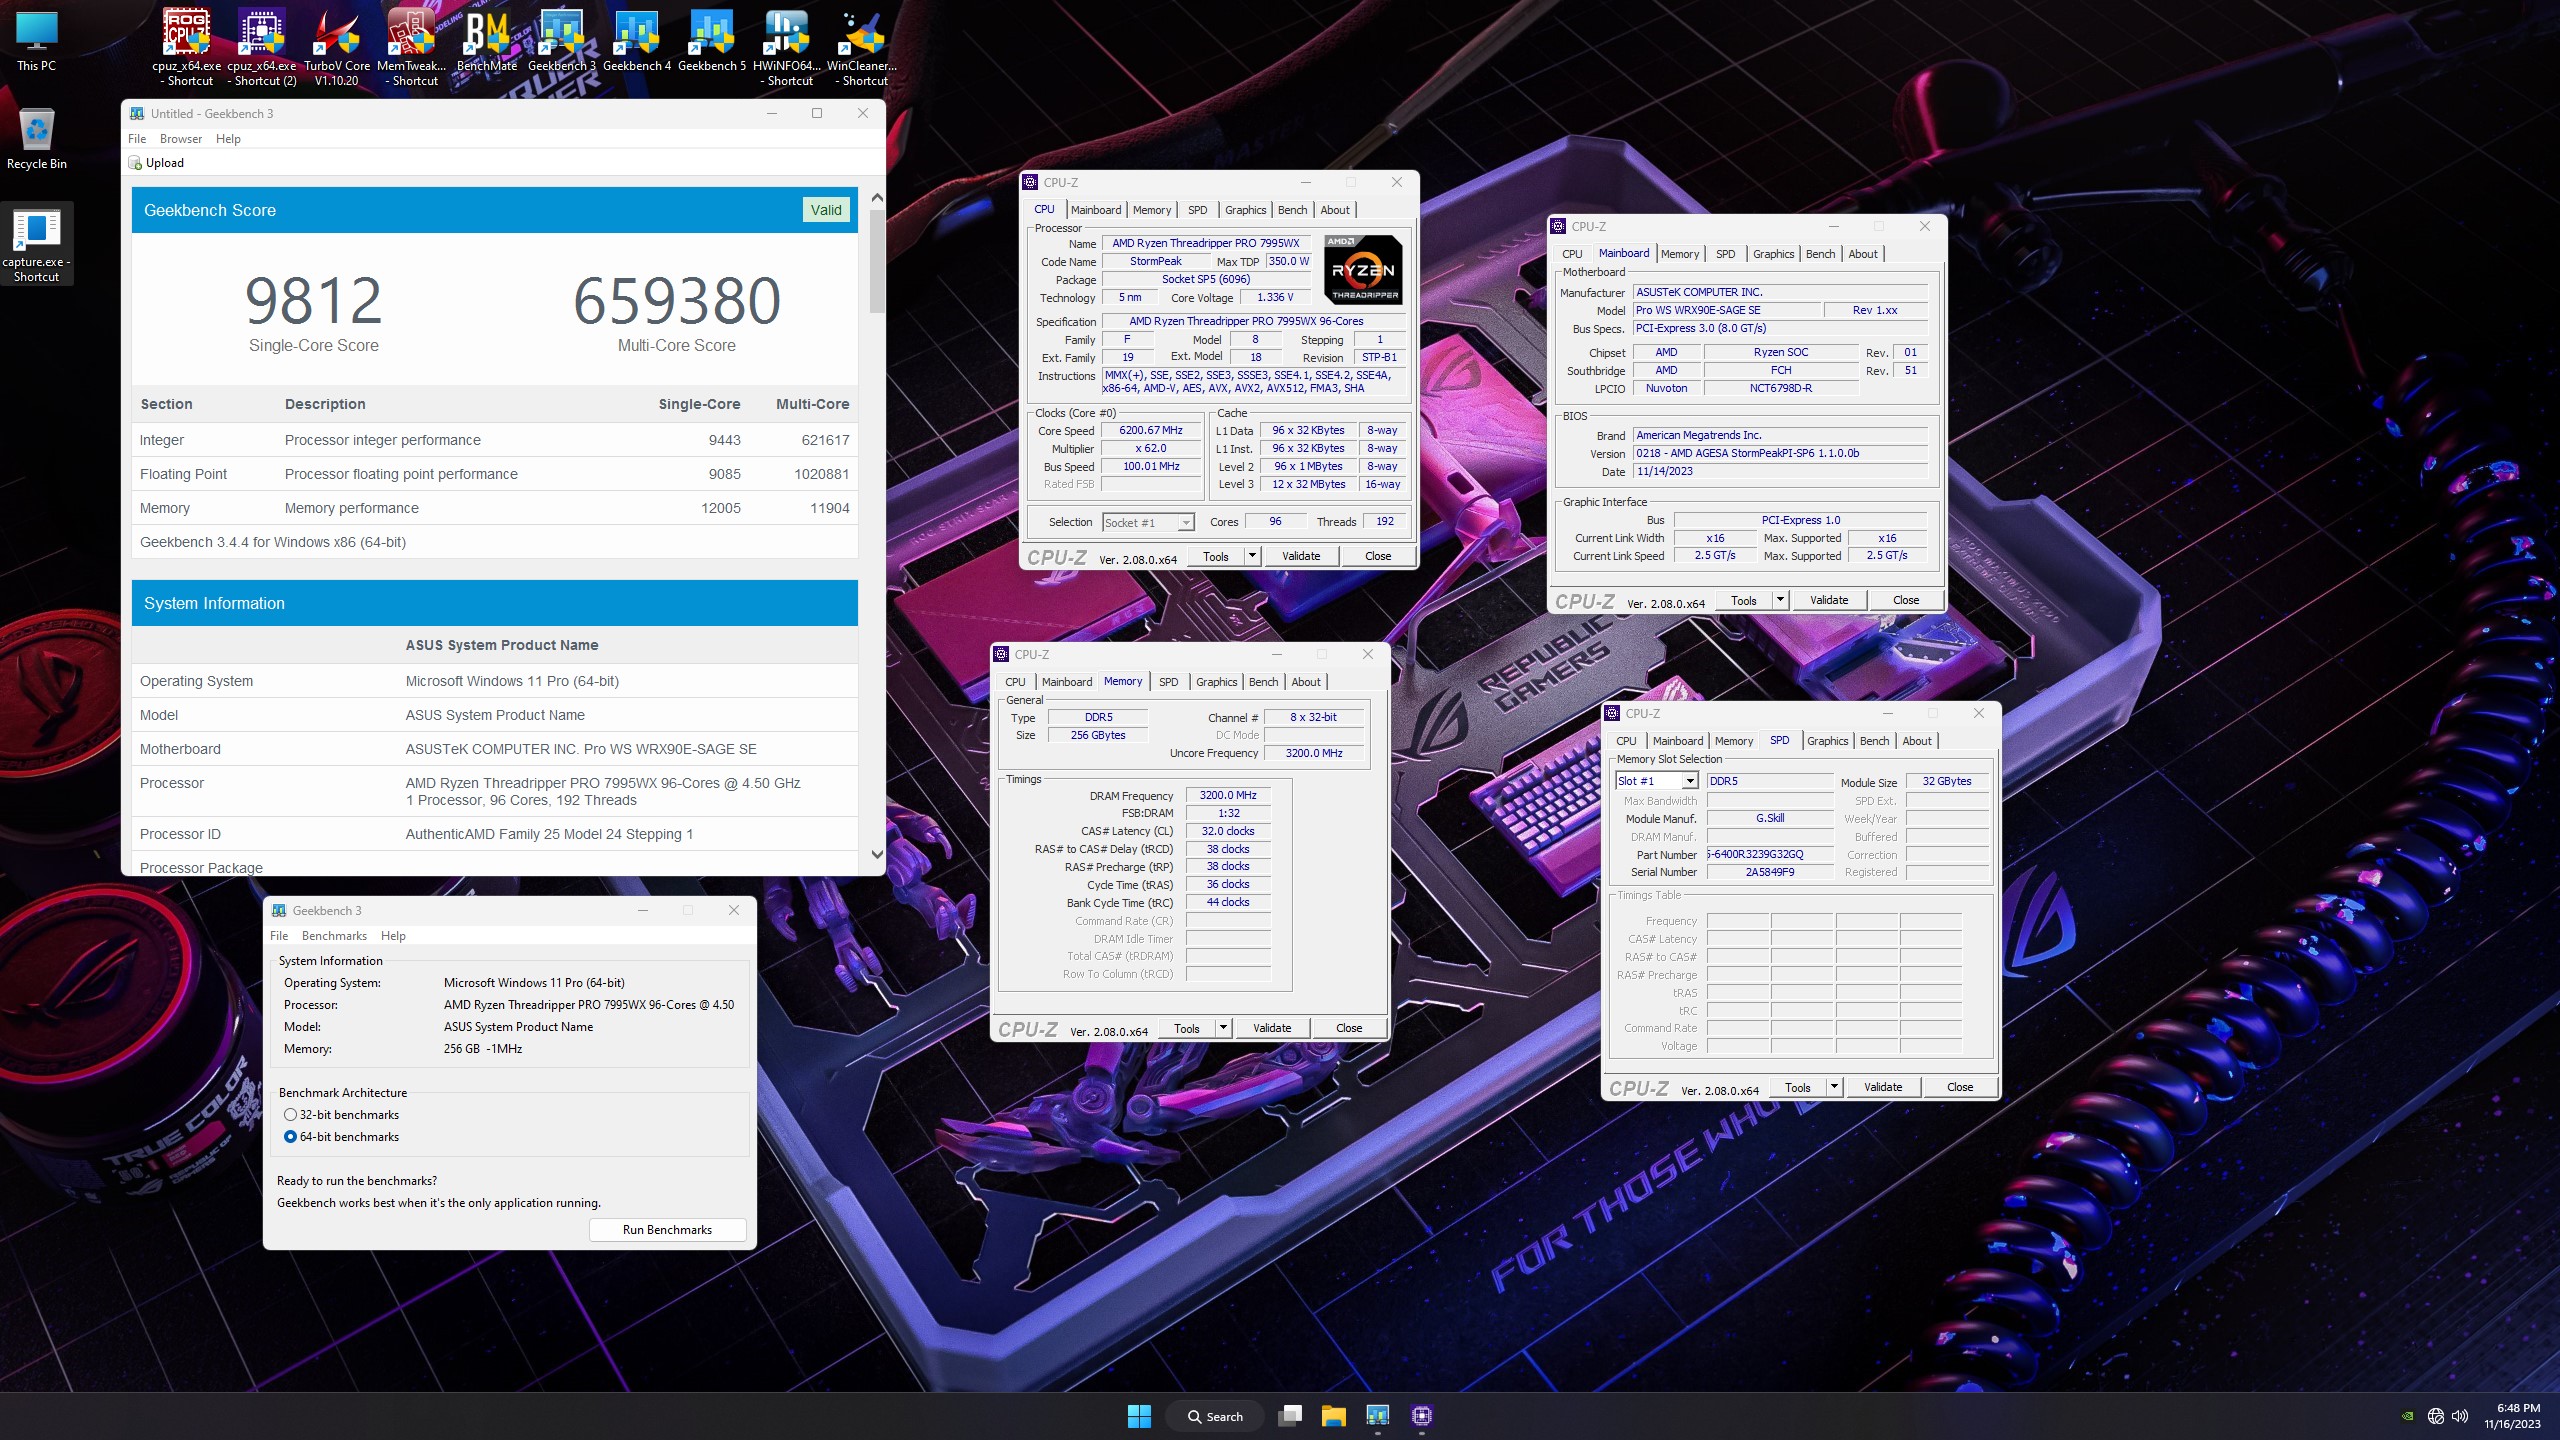The height and width of the screenshot is (1440, 2560).
Task: Click Close in Mainboard CPU-Z window
Action: [x=1906, y=600]
